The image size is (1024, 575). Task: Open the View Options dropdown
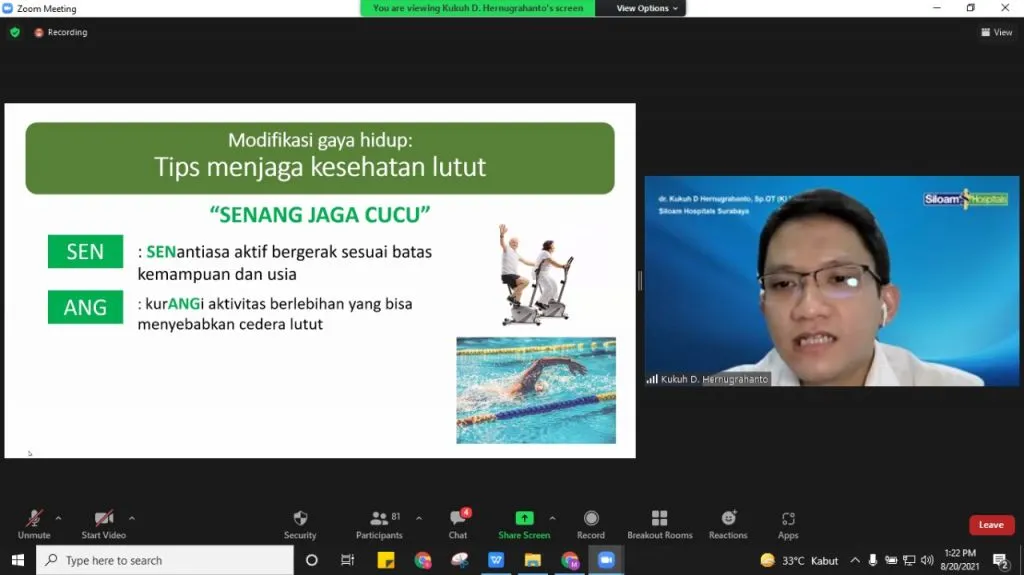click(647, 8)
